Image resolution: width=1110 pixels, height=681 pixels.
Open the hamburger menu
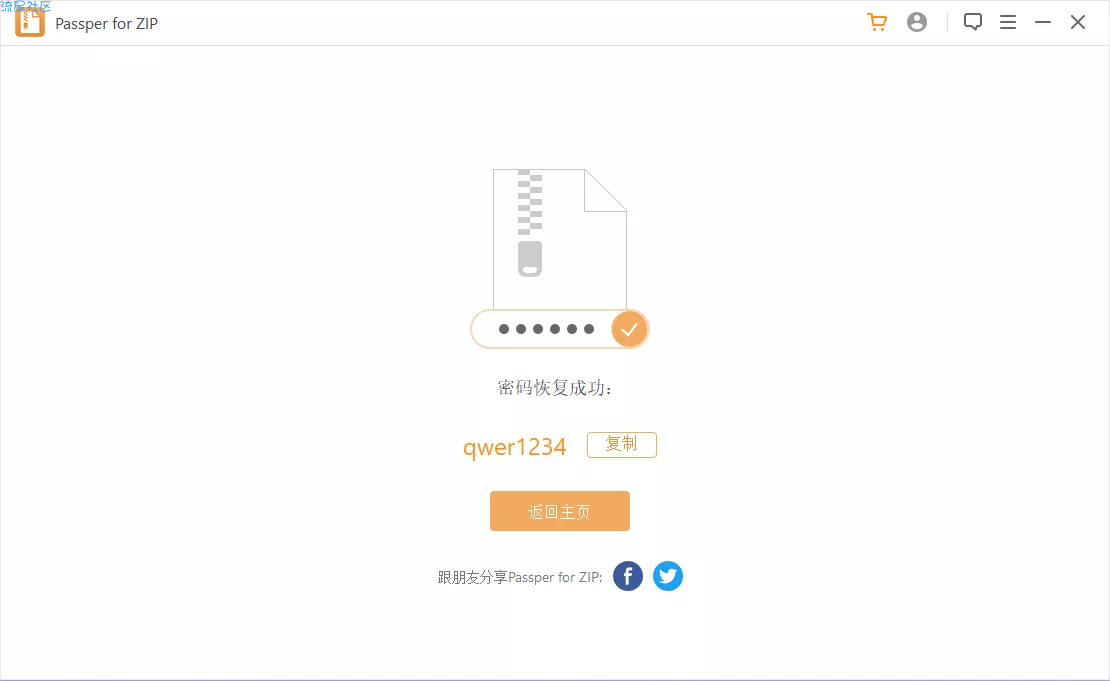(x=1008, y=23)
